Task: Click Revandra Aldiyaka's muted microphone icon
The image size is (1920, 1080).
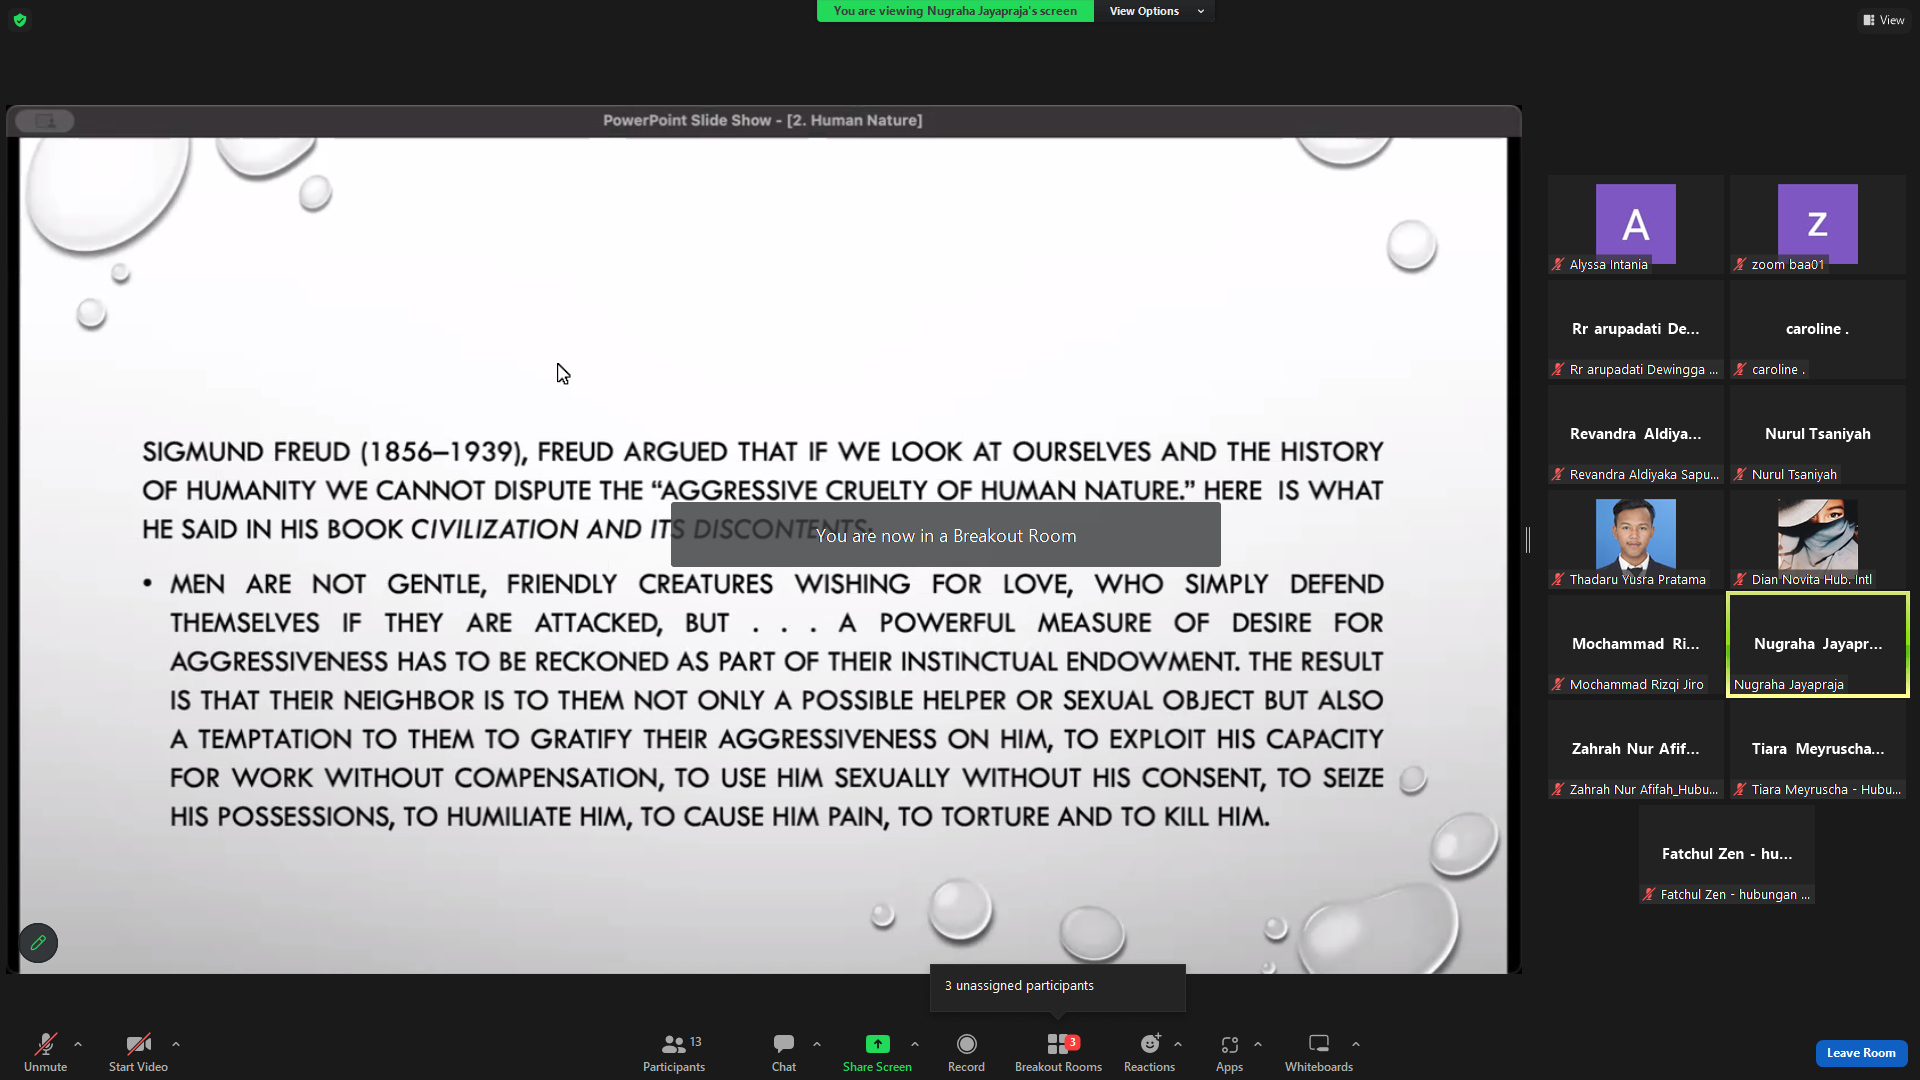Action: pos(1558,475)
